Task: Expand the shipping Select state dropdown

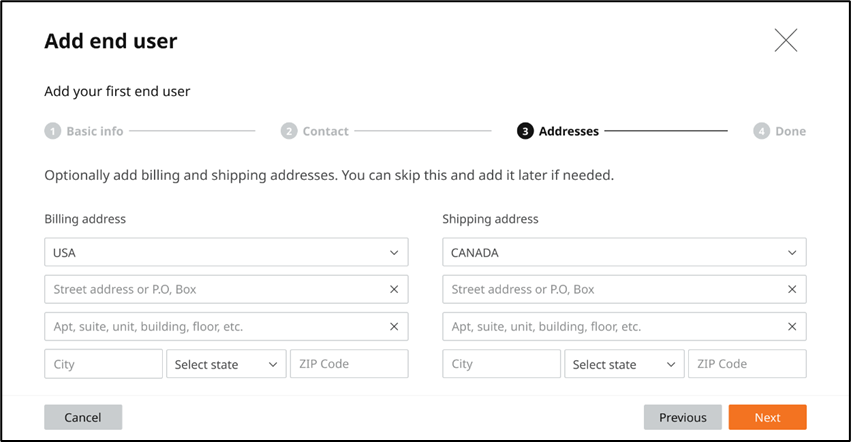Action: point(624,364)
